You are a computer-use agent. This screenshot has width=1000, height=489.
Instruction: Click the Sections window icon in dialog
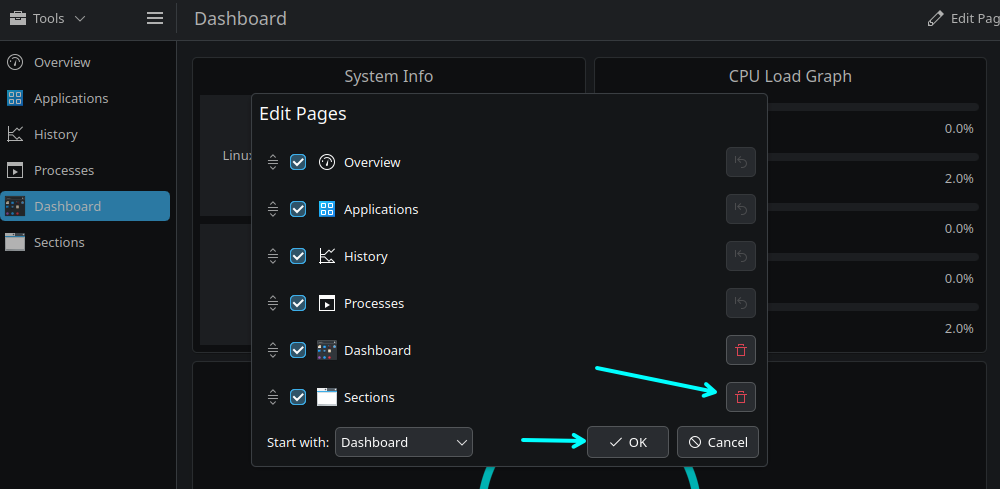[327, 397]
